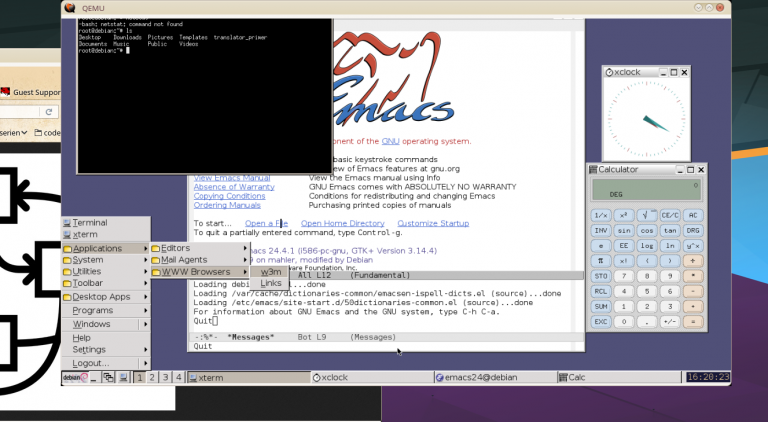Image resolution: width=768 pixels, height=422 pixels.
Task: Switch to workspace 1 in the pager
Action: click(140, 377)
